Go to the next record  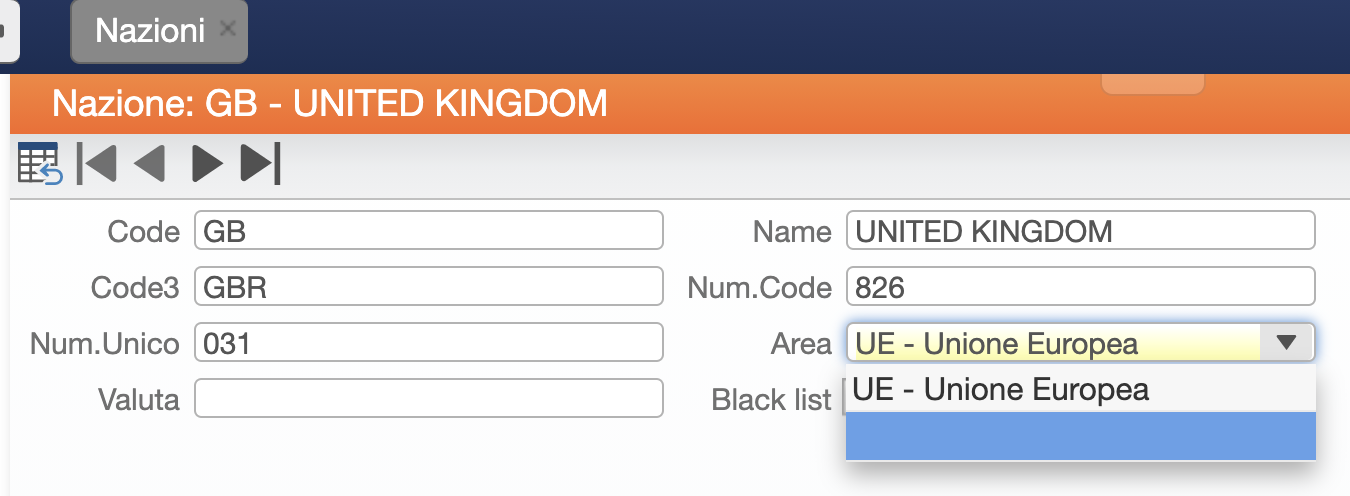point(207,164)
